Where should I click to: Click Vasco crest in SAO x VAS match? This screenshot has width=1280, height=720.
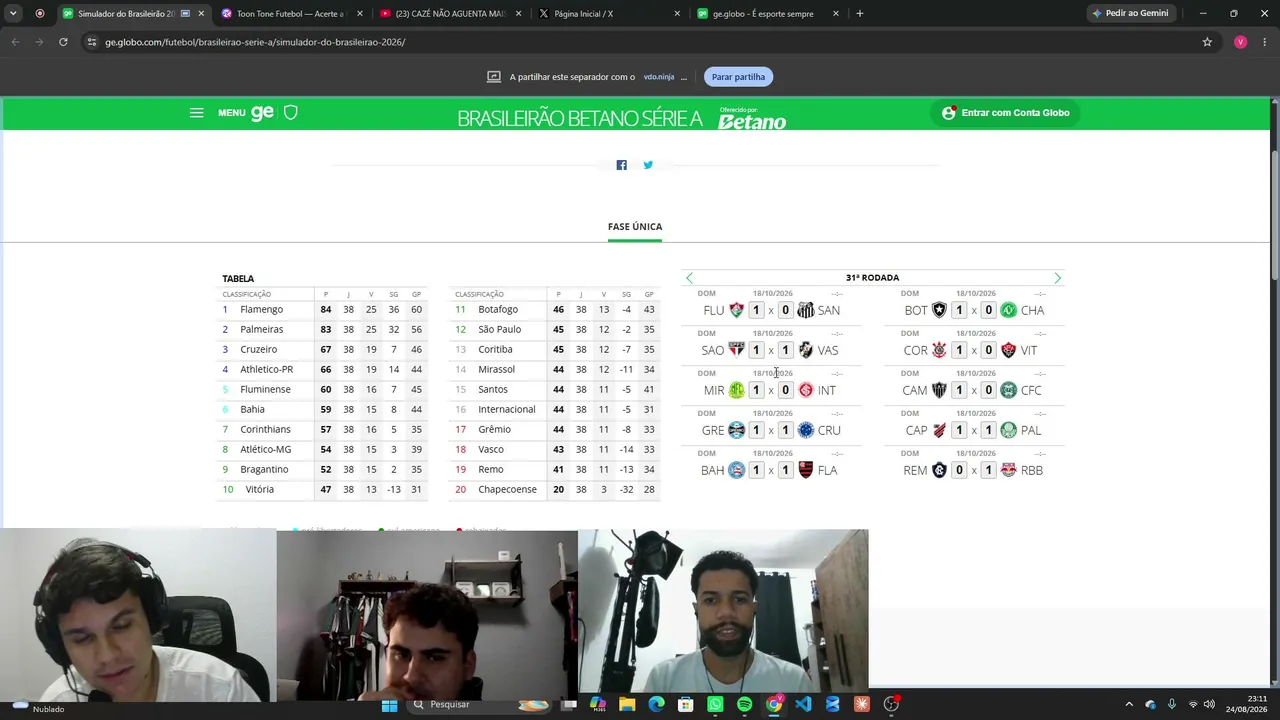(806, 350)
